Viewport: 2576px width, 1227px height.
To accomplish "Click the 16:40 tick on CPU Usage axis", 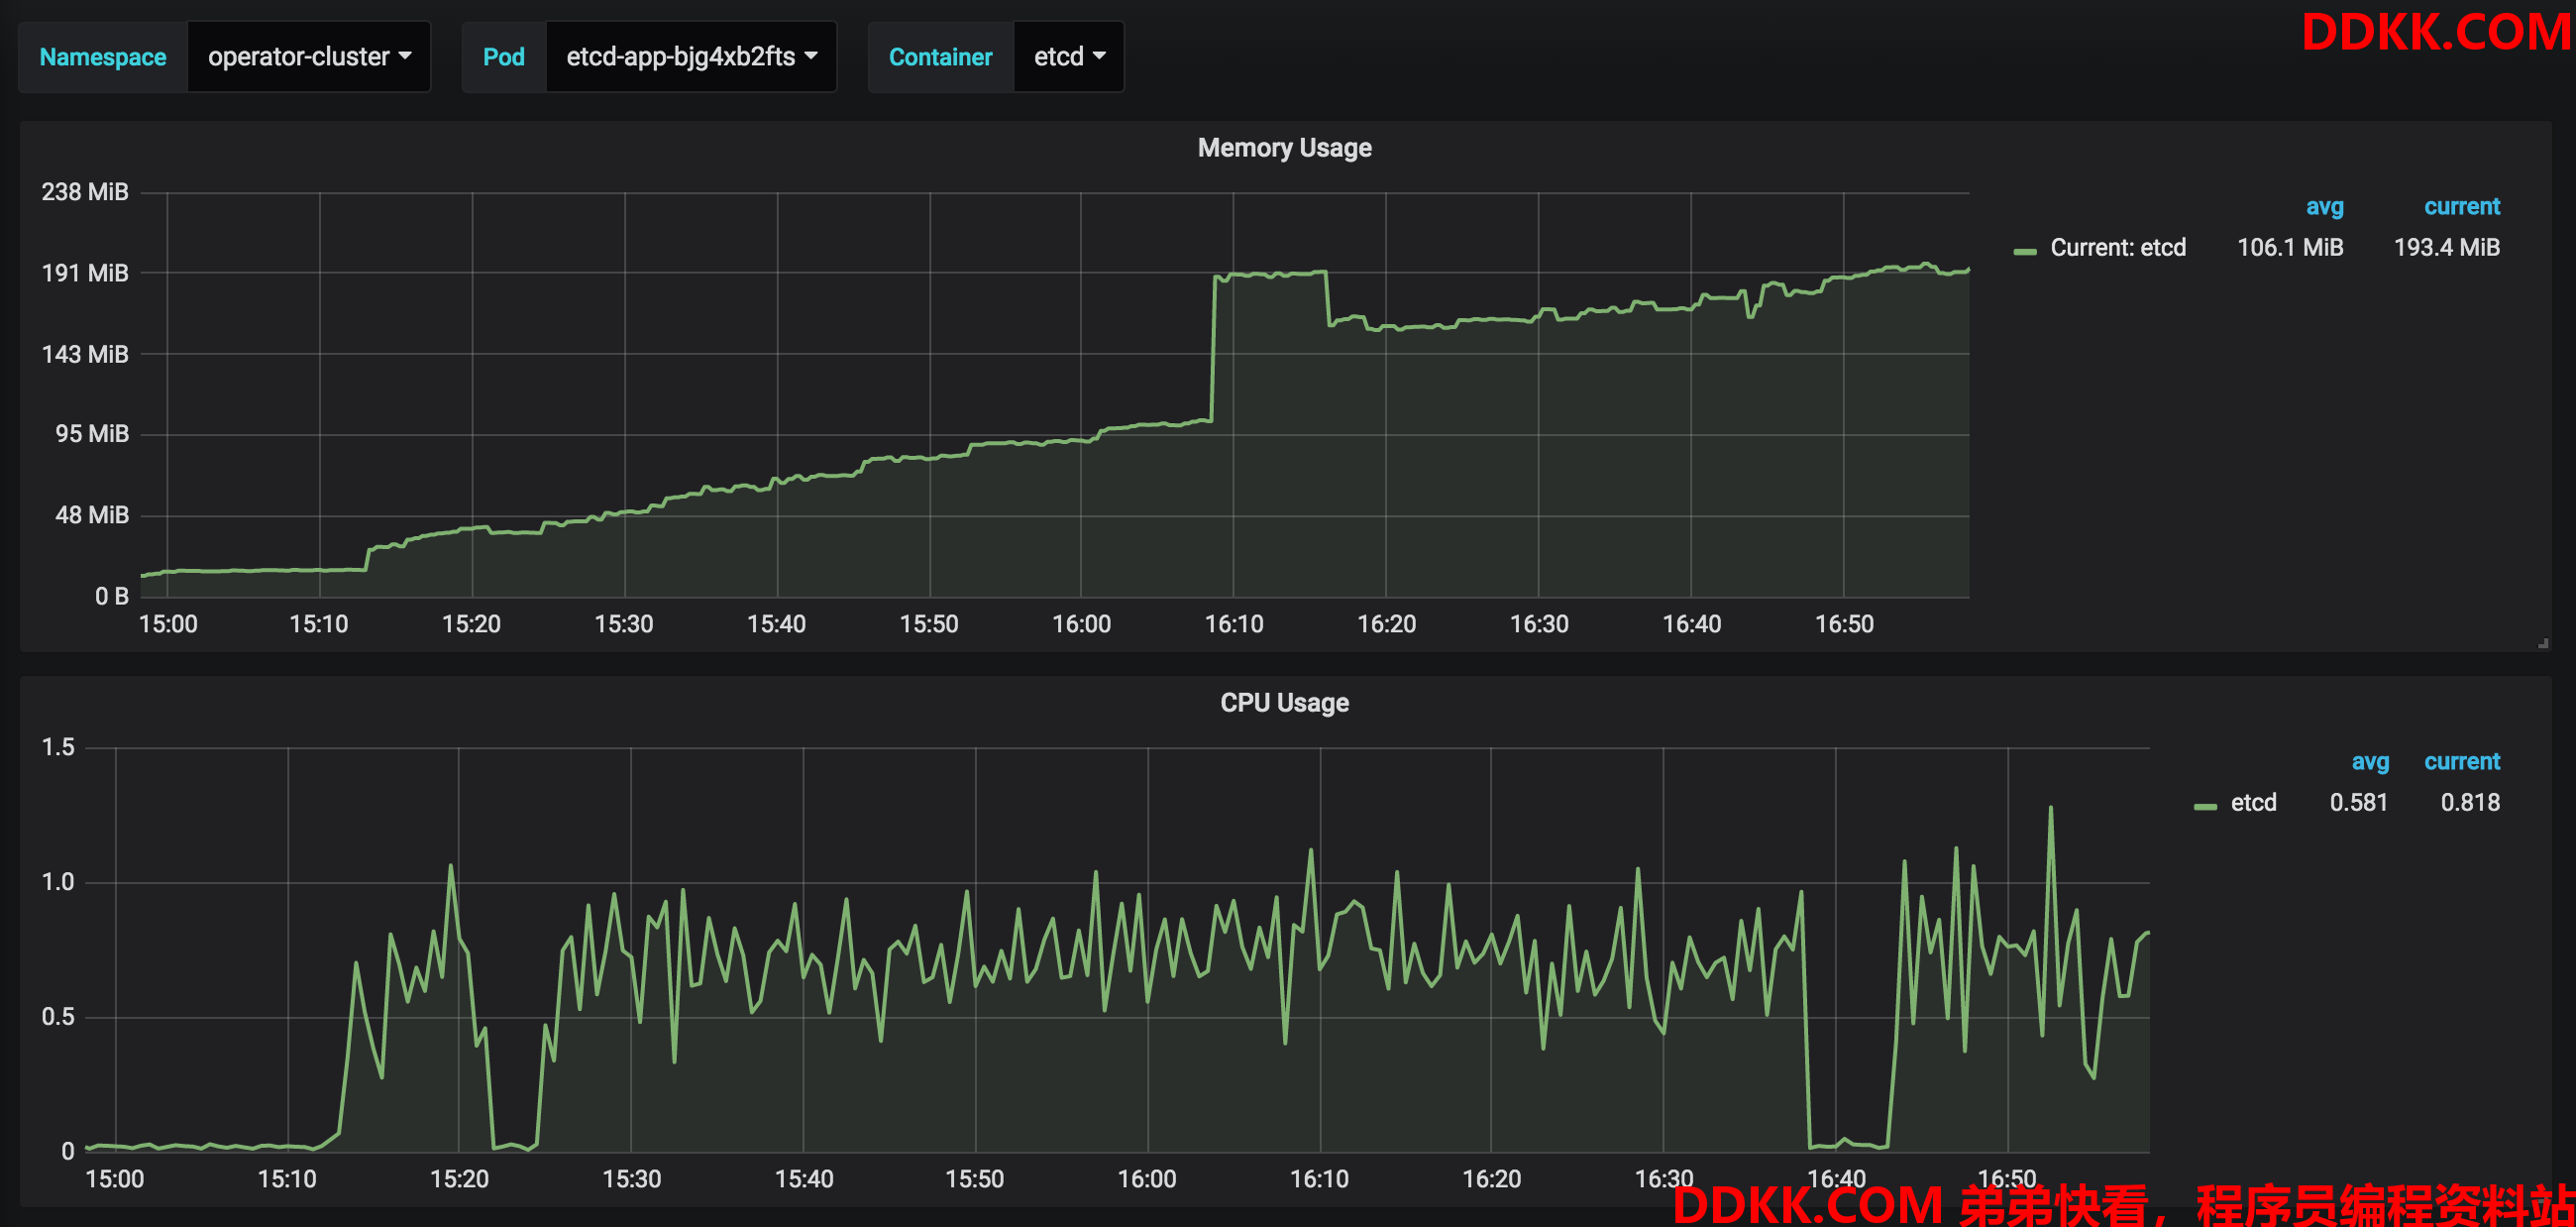I will pyautogui.click(x=1836, y=1180).
